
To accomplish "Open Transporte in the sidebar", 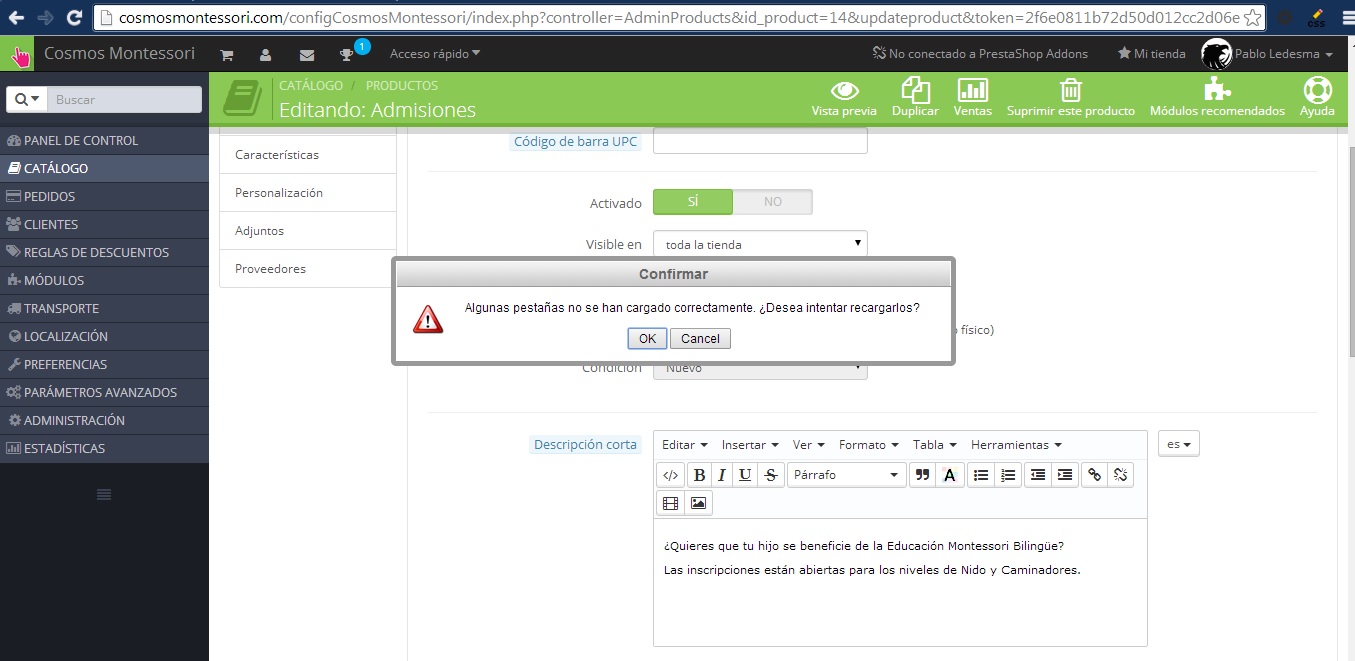I will click(x=104, y=309).
